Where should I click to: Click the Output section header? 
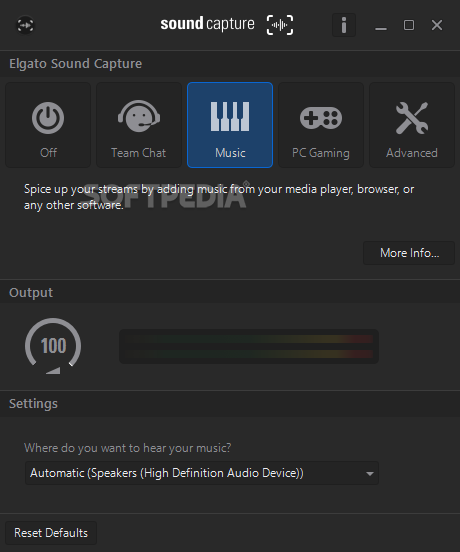coord(31,293)
